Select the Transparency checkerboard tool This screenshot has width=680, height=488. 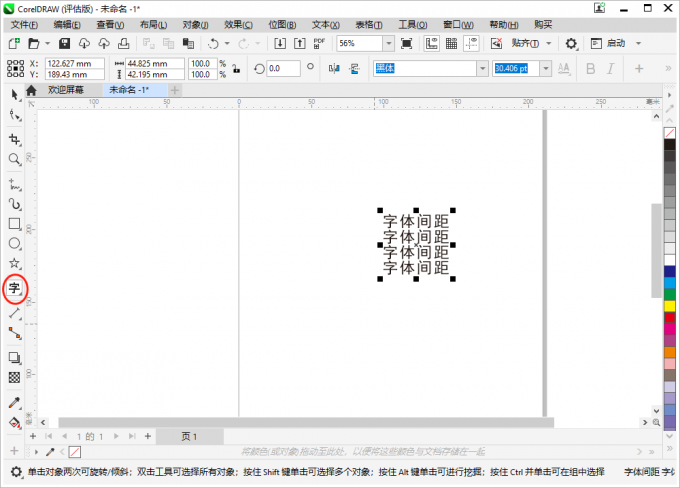15,378
